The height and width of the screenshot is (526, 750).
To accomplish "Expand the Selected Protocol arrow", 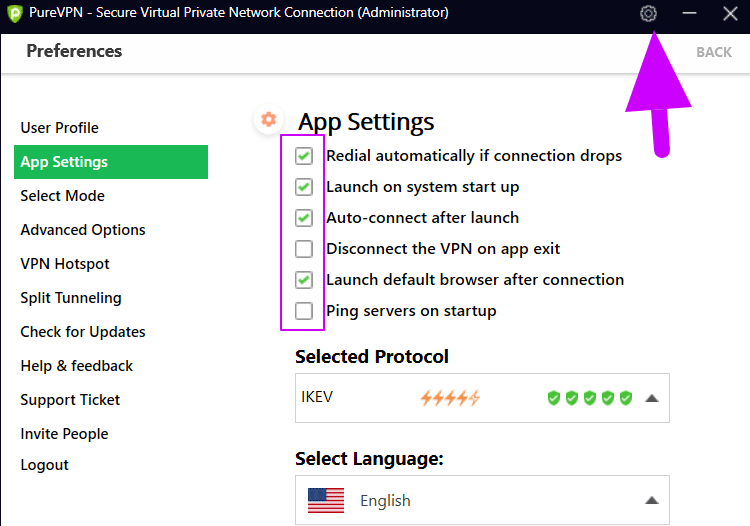I will [651, 398].
